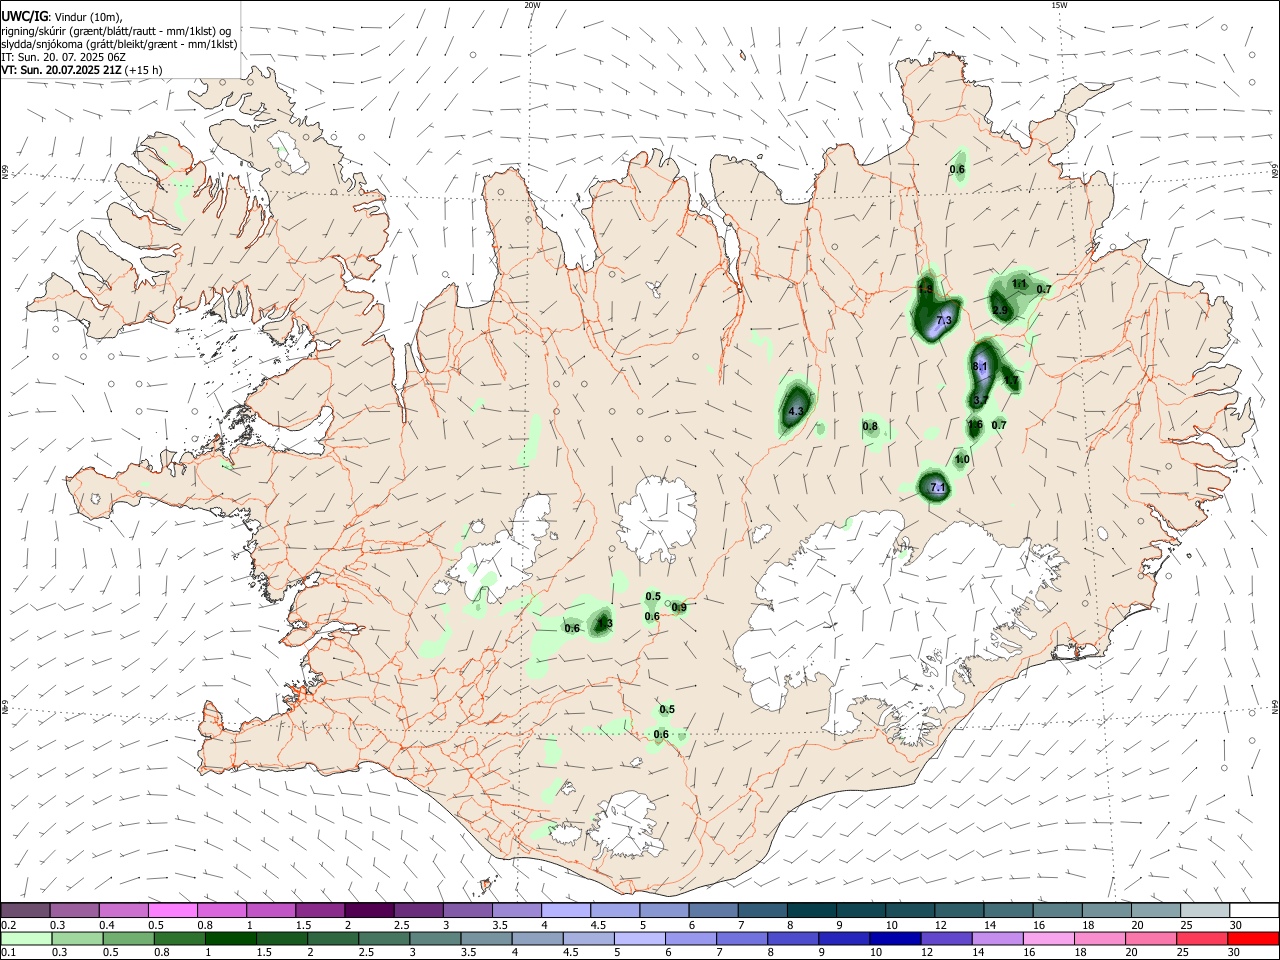
Task: Select the dark mauve 0.2–0.3 swatch in top row
Action: click(26, 911)
